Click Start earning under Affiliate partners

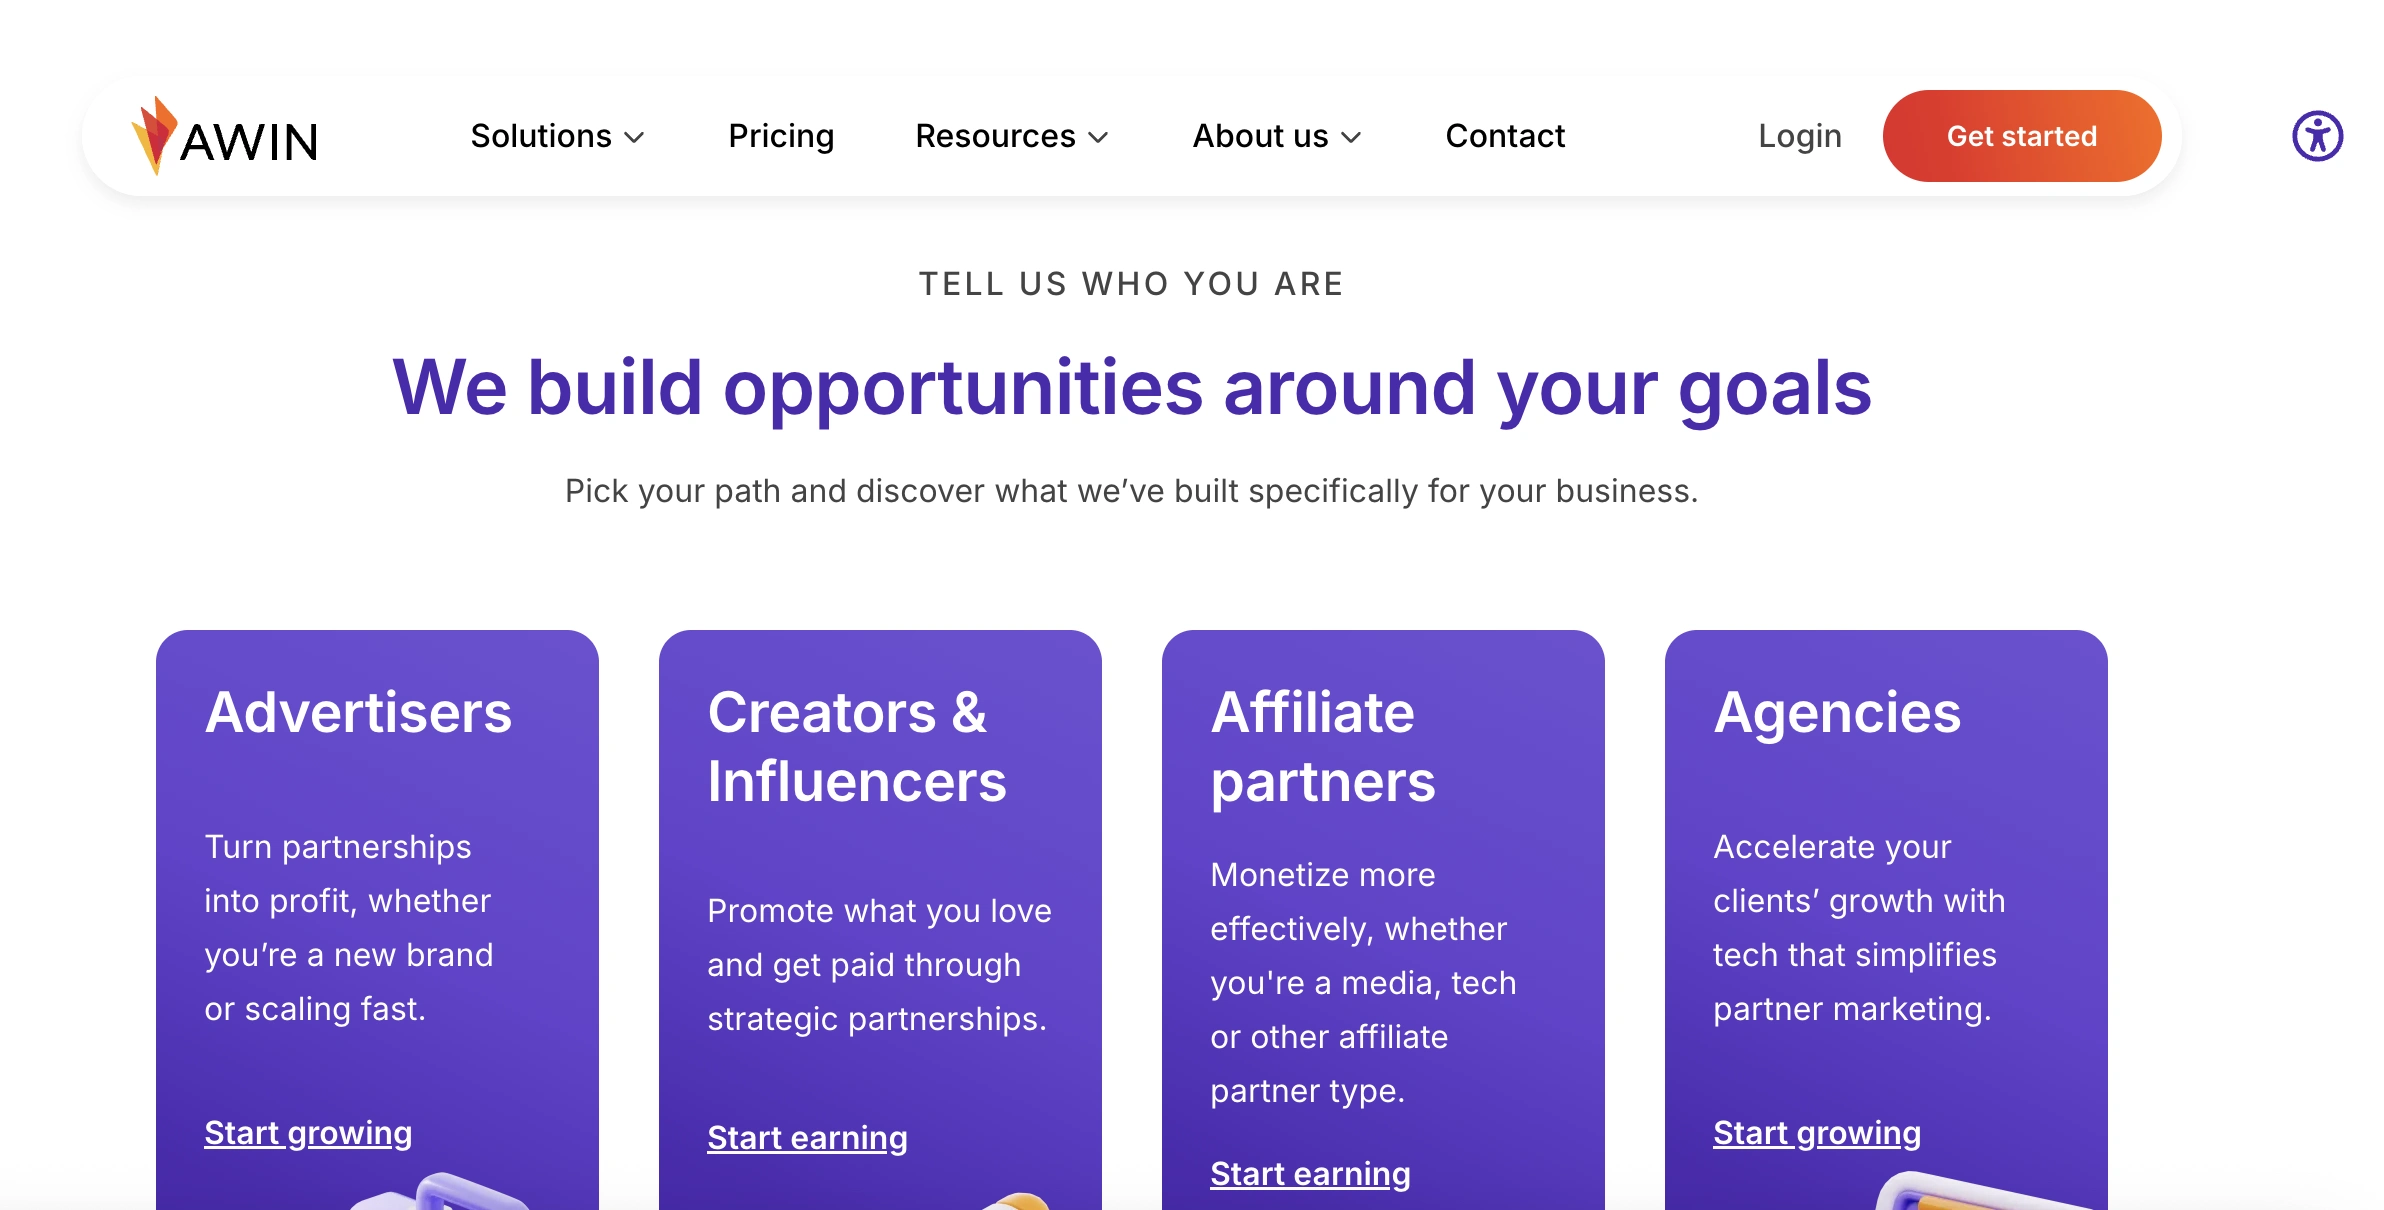click(1310, 1174)
